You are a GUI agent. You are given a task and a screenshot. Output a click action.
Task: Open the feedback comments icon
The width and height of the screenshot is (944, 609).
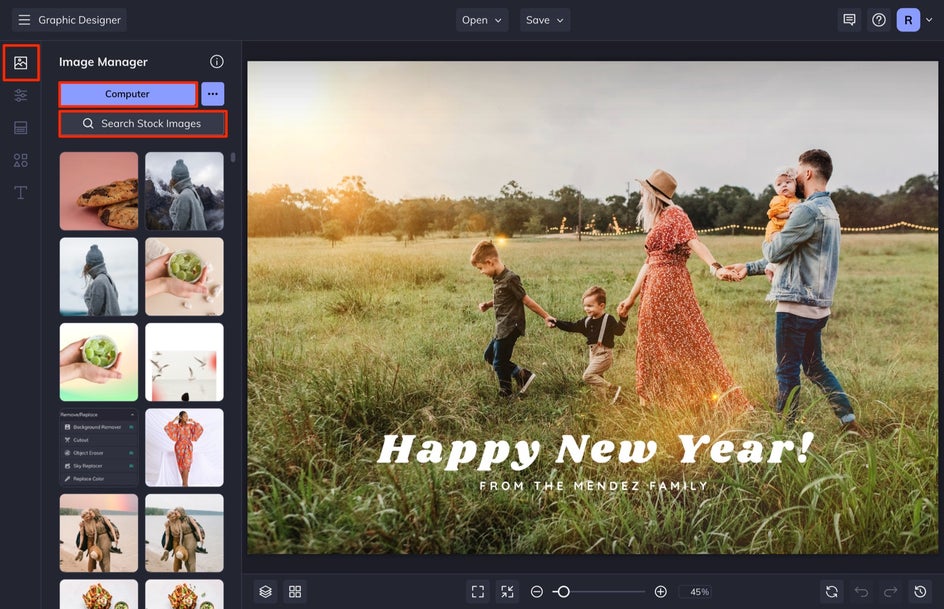click(x=849, y=20)
